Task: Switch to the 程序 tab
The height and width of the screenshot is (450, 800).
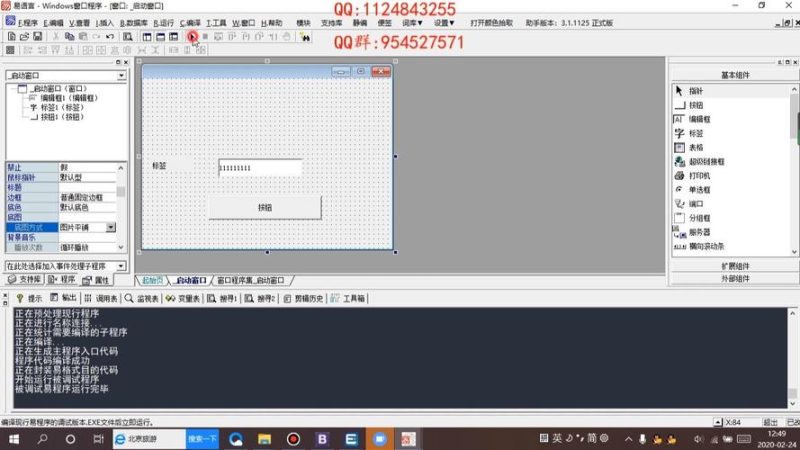Action: (62, 280)
